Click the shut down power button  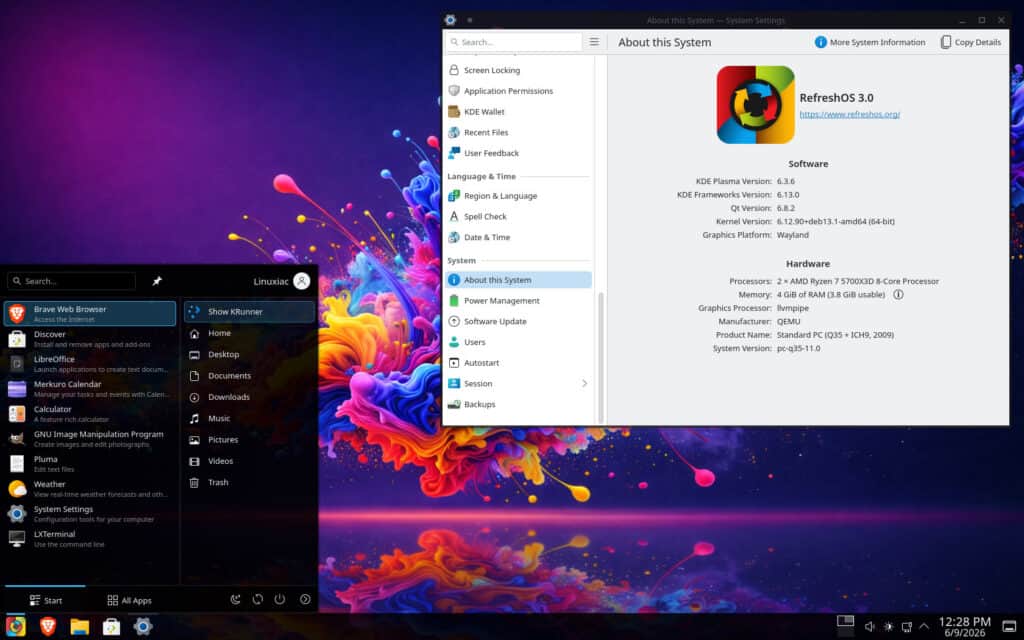pyautogui.click(x=280, y=600)
